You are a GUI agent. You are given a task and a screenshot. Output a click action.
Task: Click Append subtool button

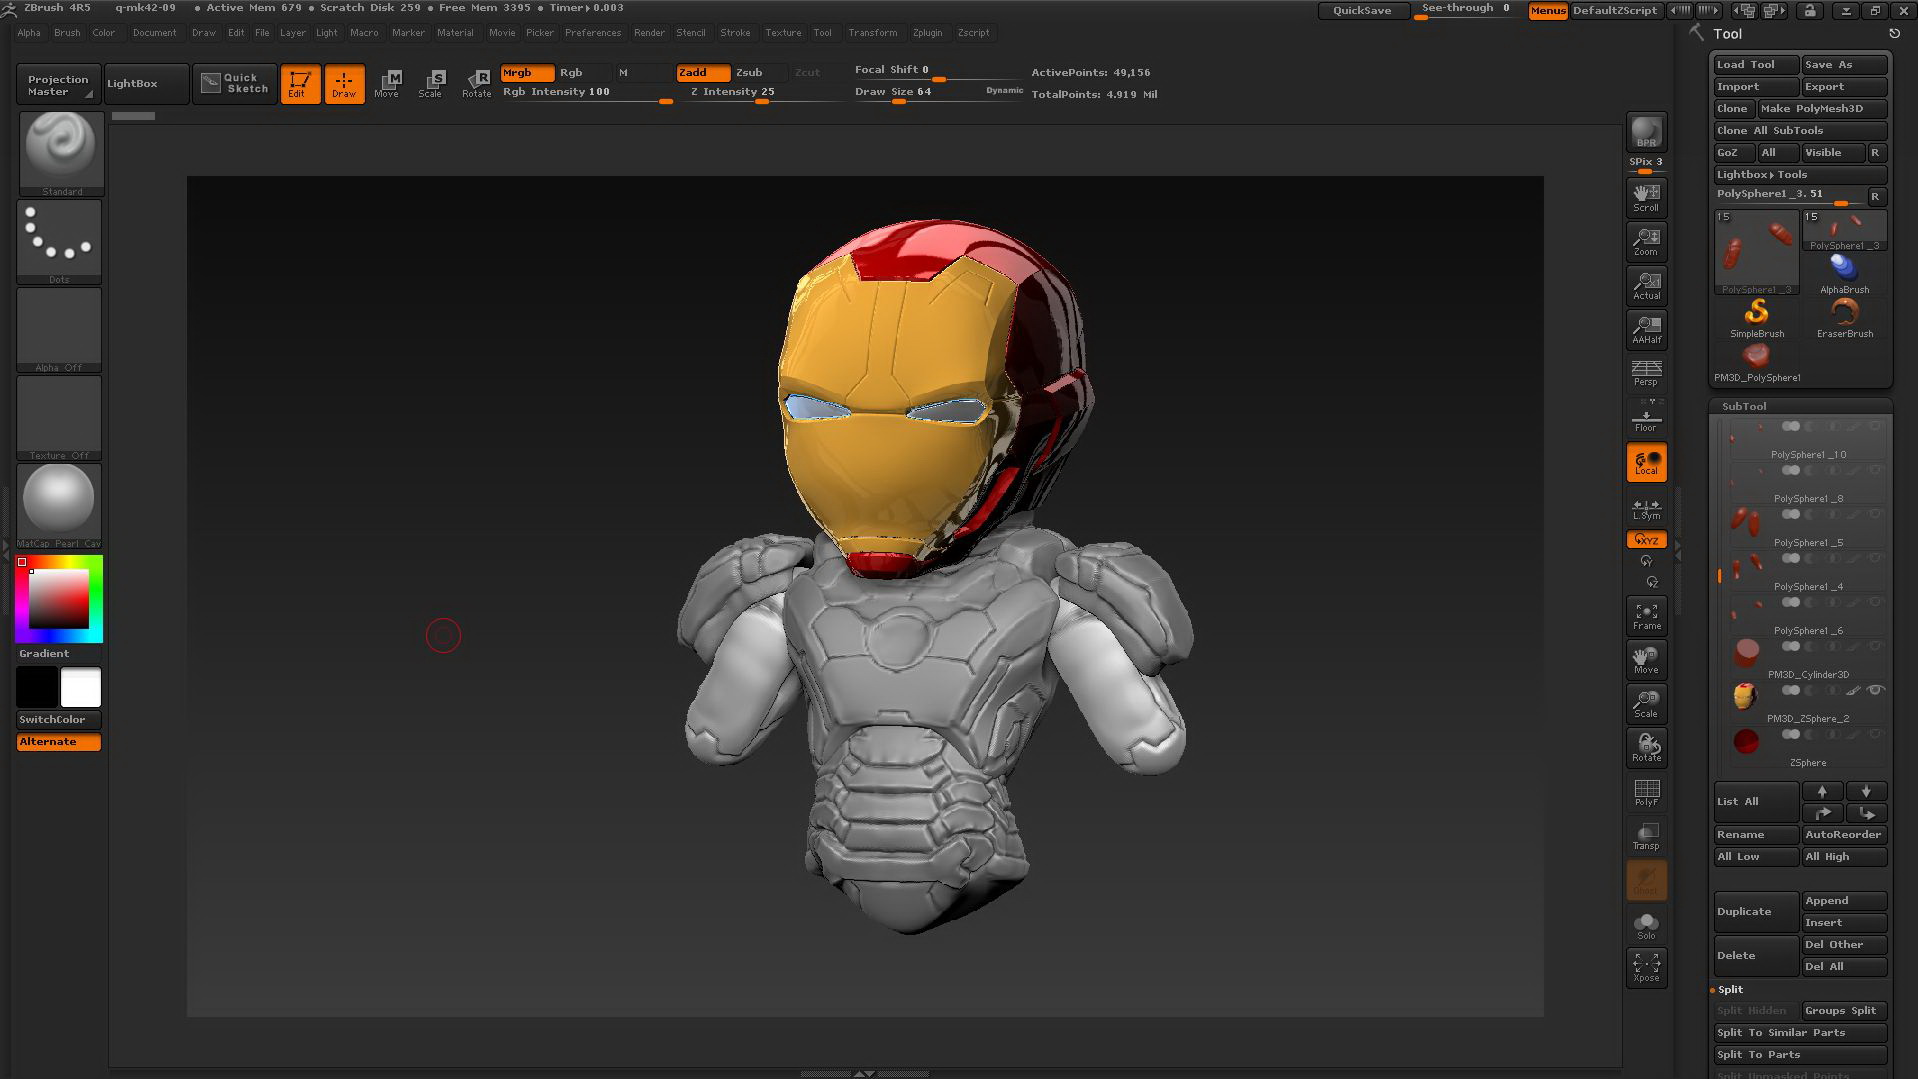1844,901
